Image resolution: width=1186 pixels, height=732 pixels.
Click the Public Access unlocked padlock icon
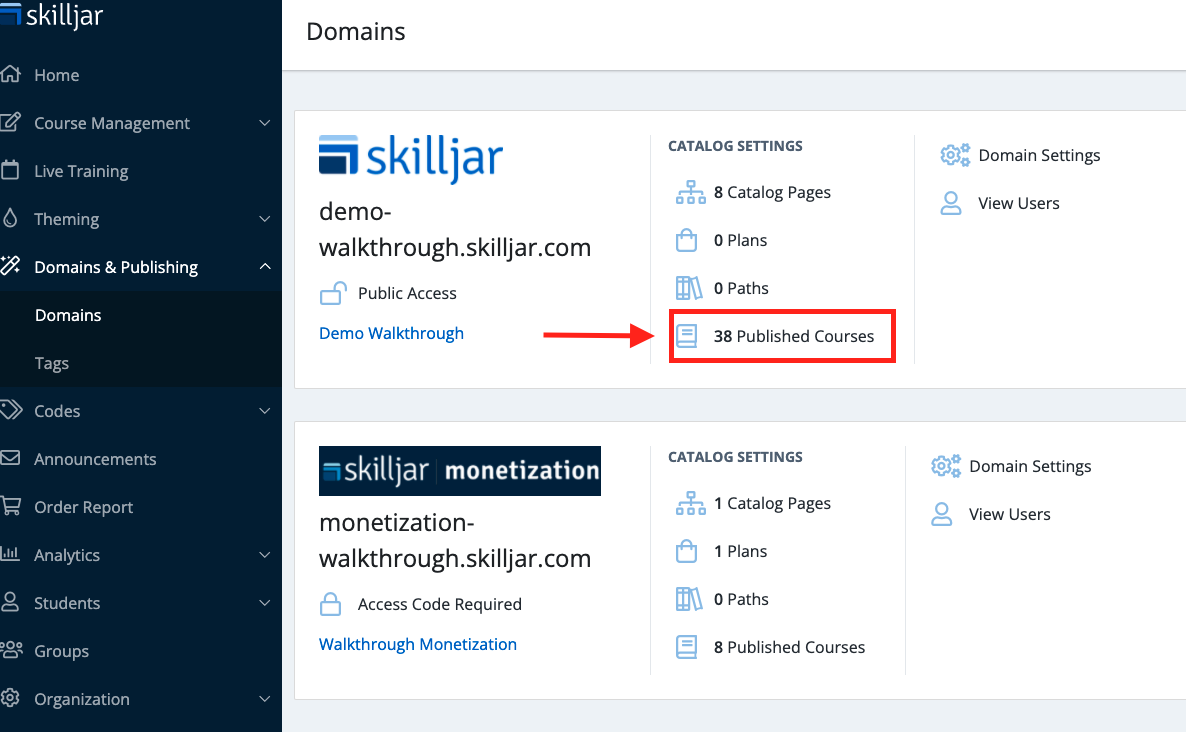point(334,293)
